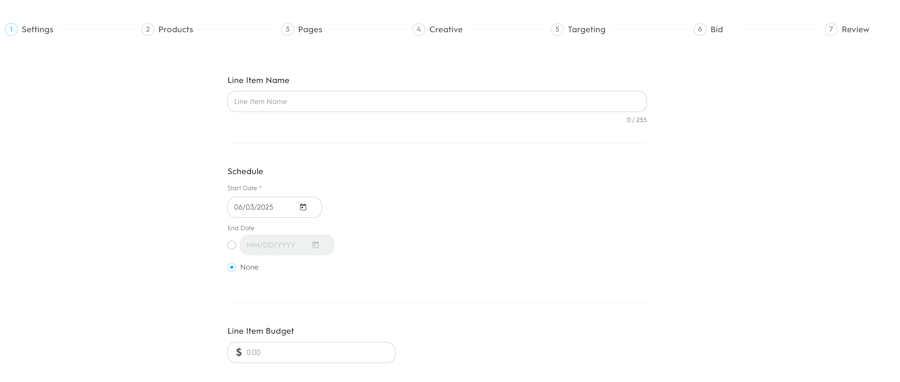The image size is (900, 382).
Task: Click the step 1 circle icon
Action: (x=11, y=29)
